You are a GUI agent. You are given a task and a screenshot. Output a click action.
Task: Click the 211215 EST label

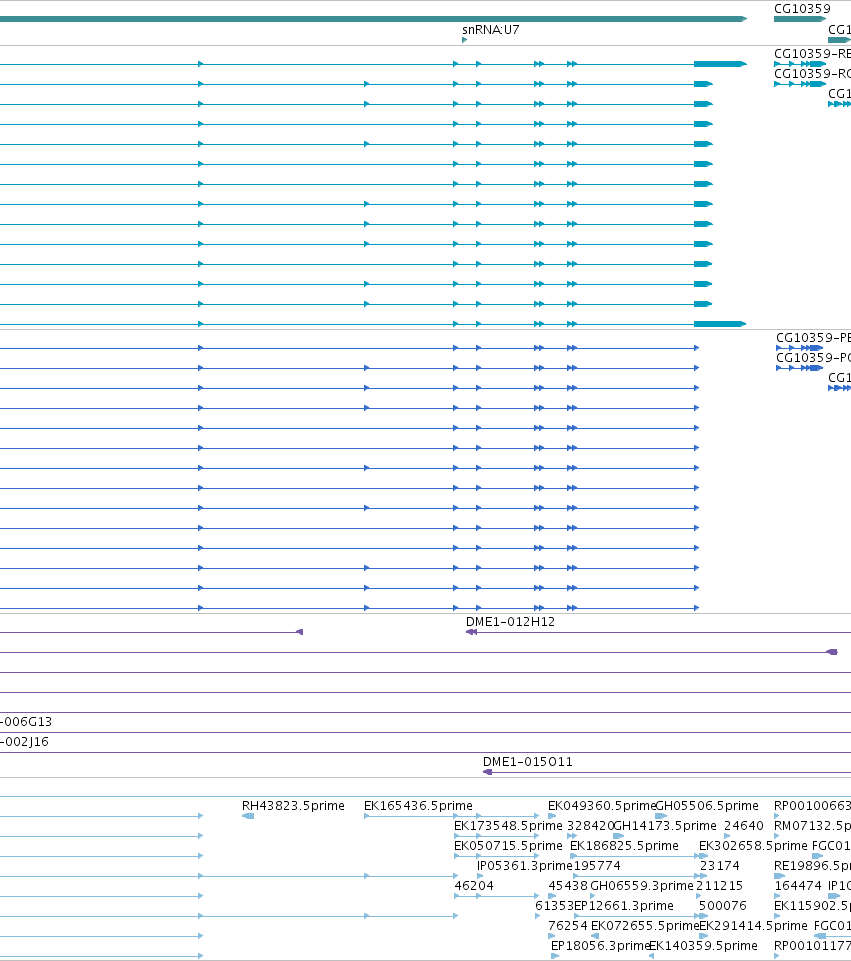[719, 886]
